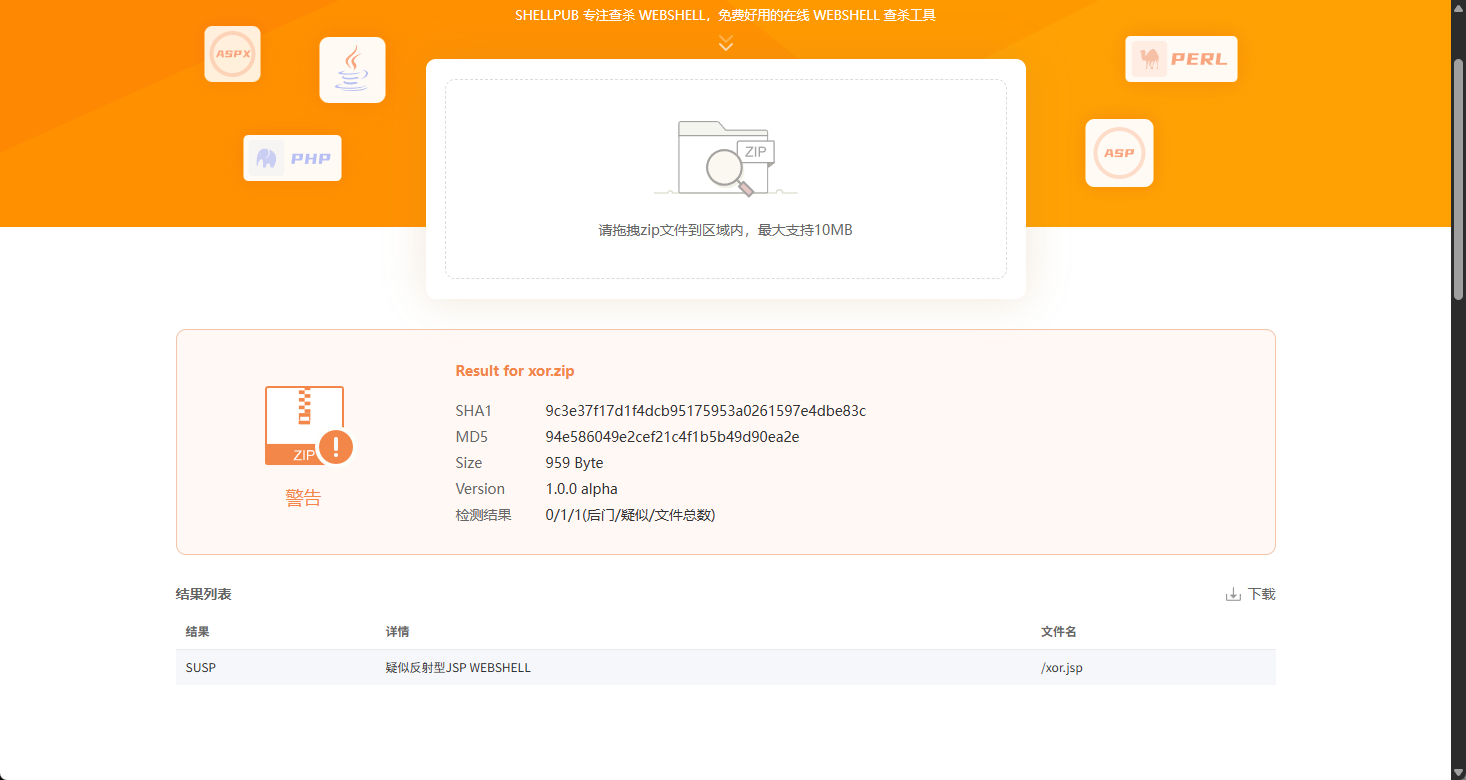1466x780 pixels.
Task: Click the ZIP folder magnifier icon
Action: click(726, 158)
